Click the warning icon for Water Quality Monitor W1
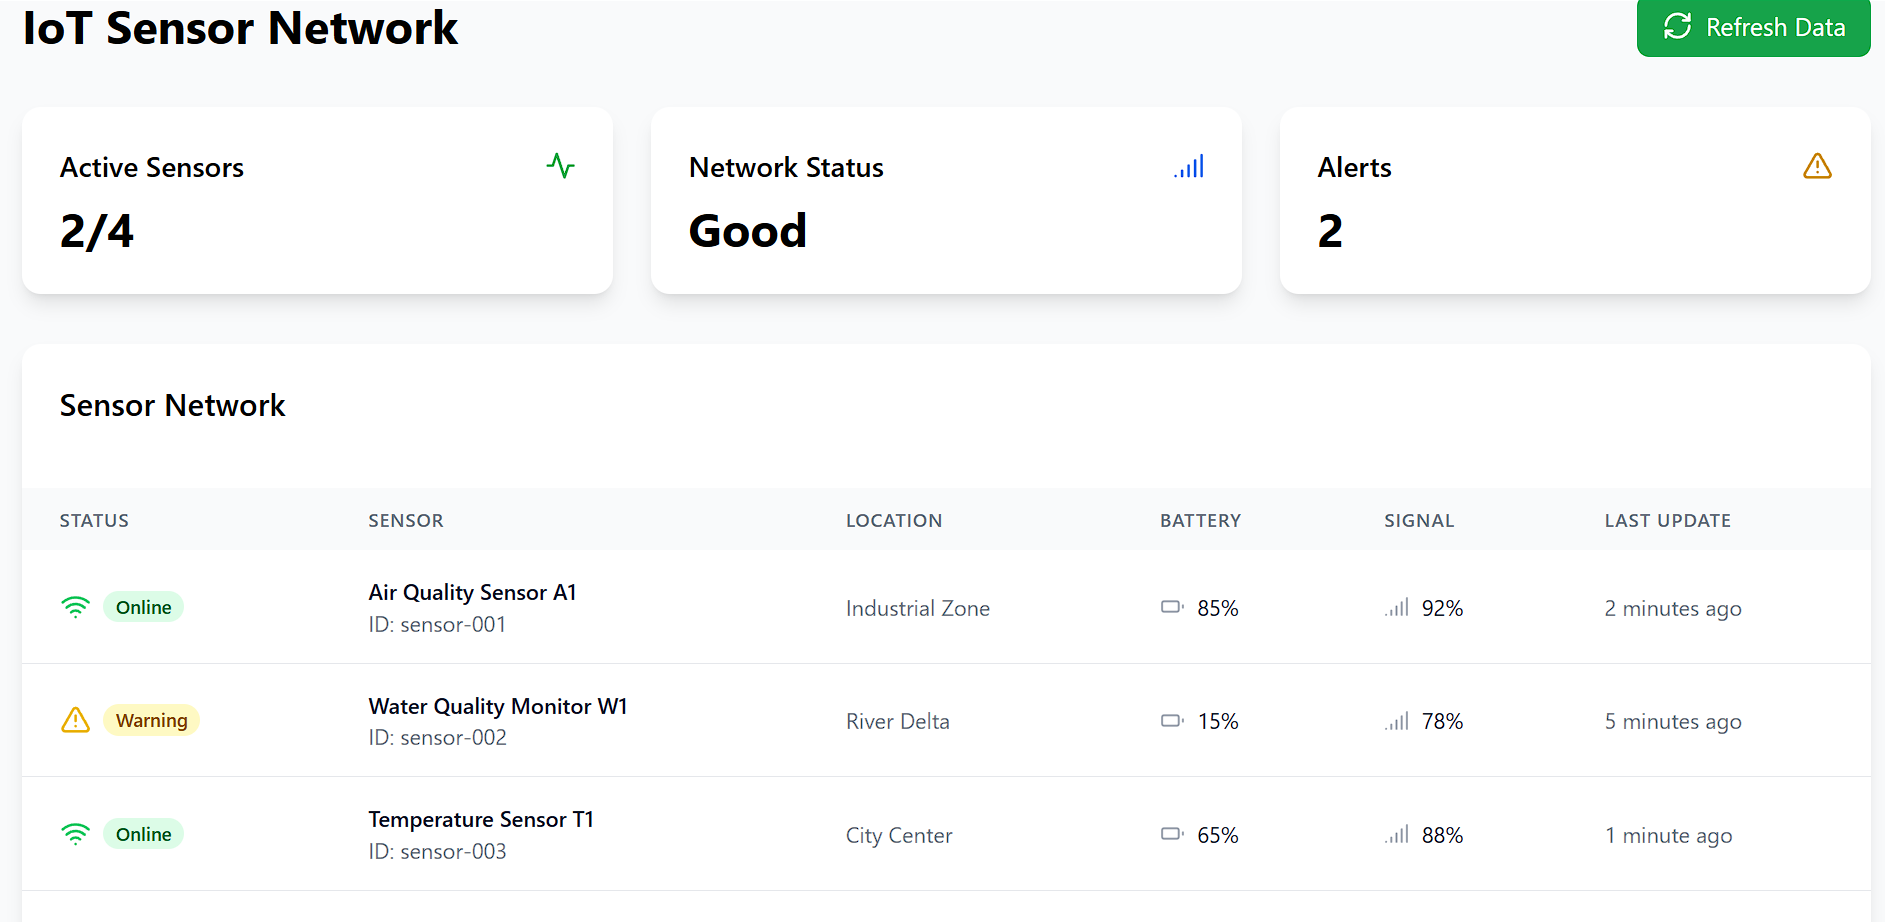This screenshot has height=922, width=1885. coord(75,720)
